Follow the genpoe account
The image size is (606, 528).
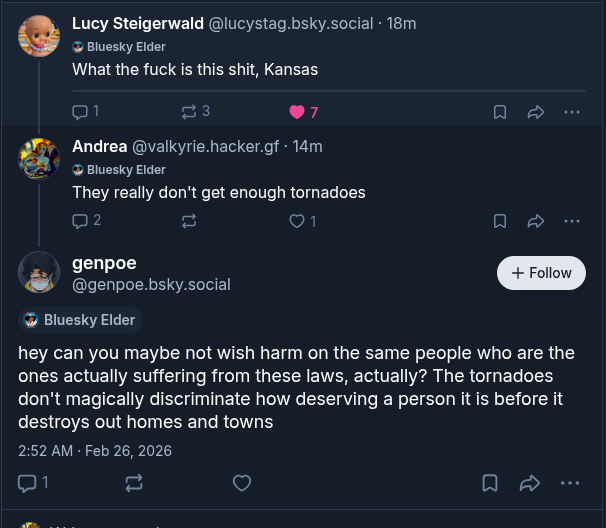click(x=541, y=273)
